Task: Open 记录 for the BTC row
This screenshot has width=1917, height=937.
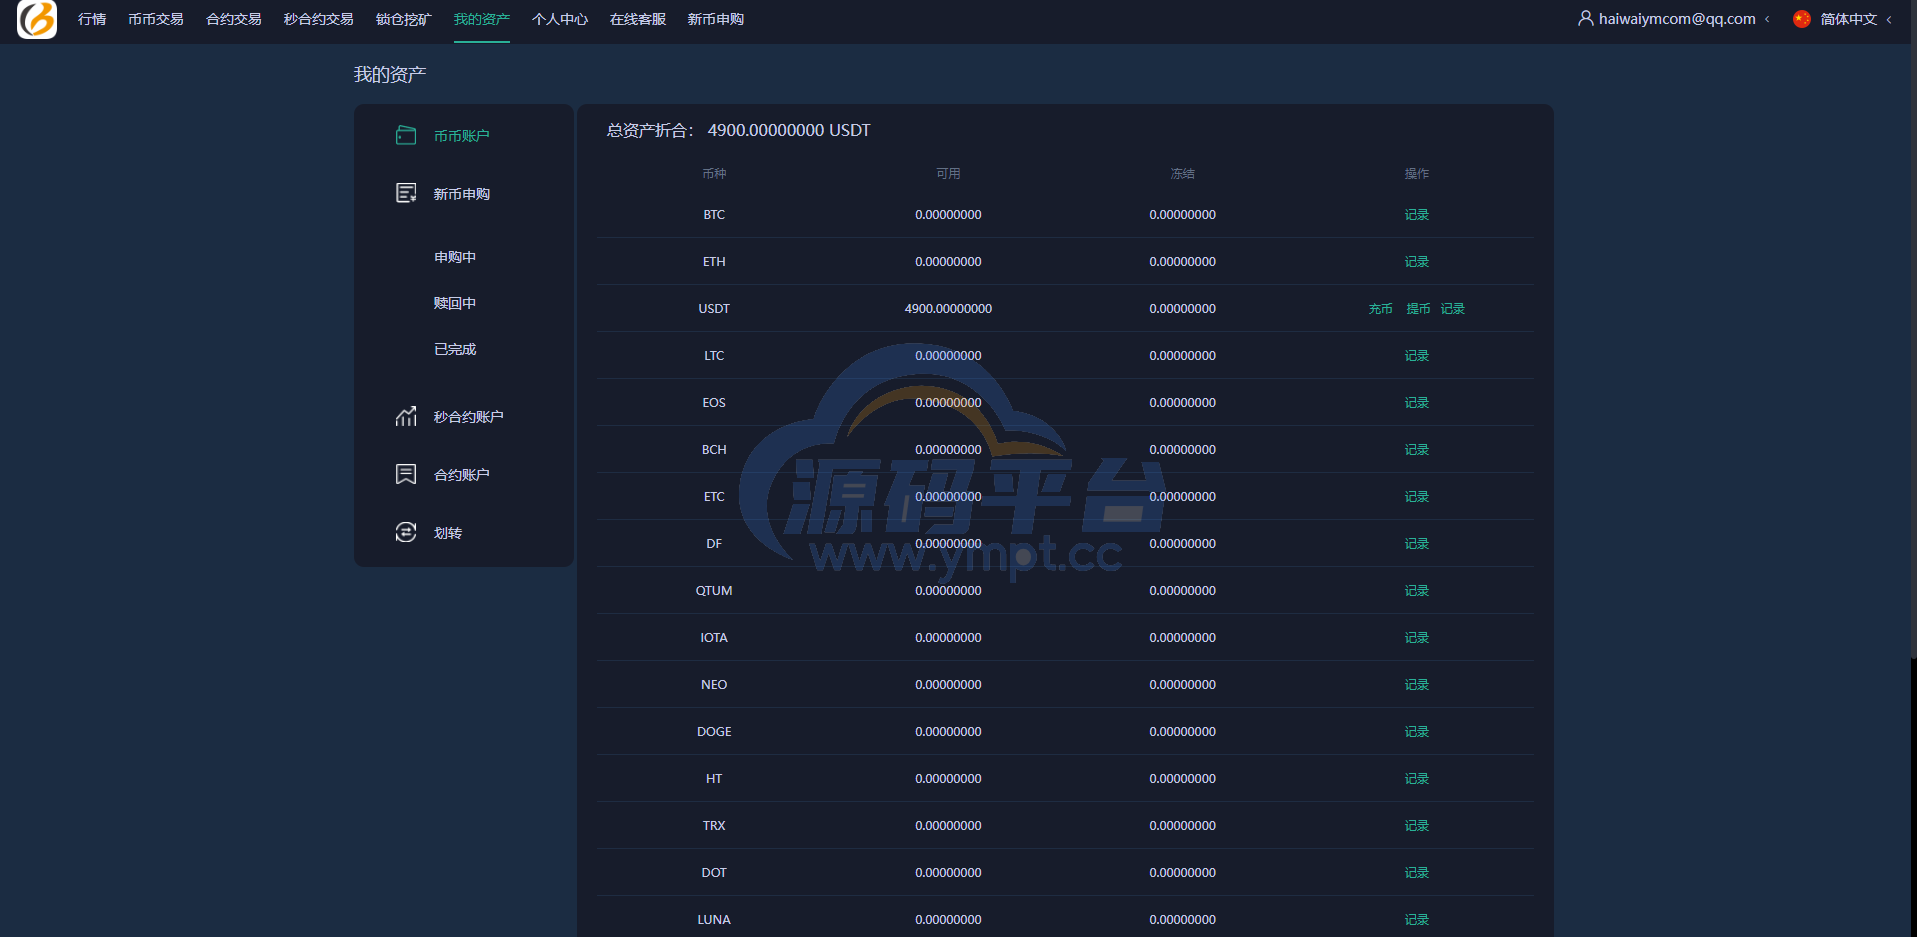Action: pos(1417,214)
